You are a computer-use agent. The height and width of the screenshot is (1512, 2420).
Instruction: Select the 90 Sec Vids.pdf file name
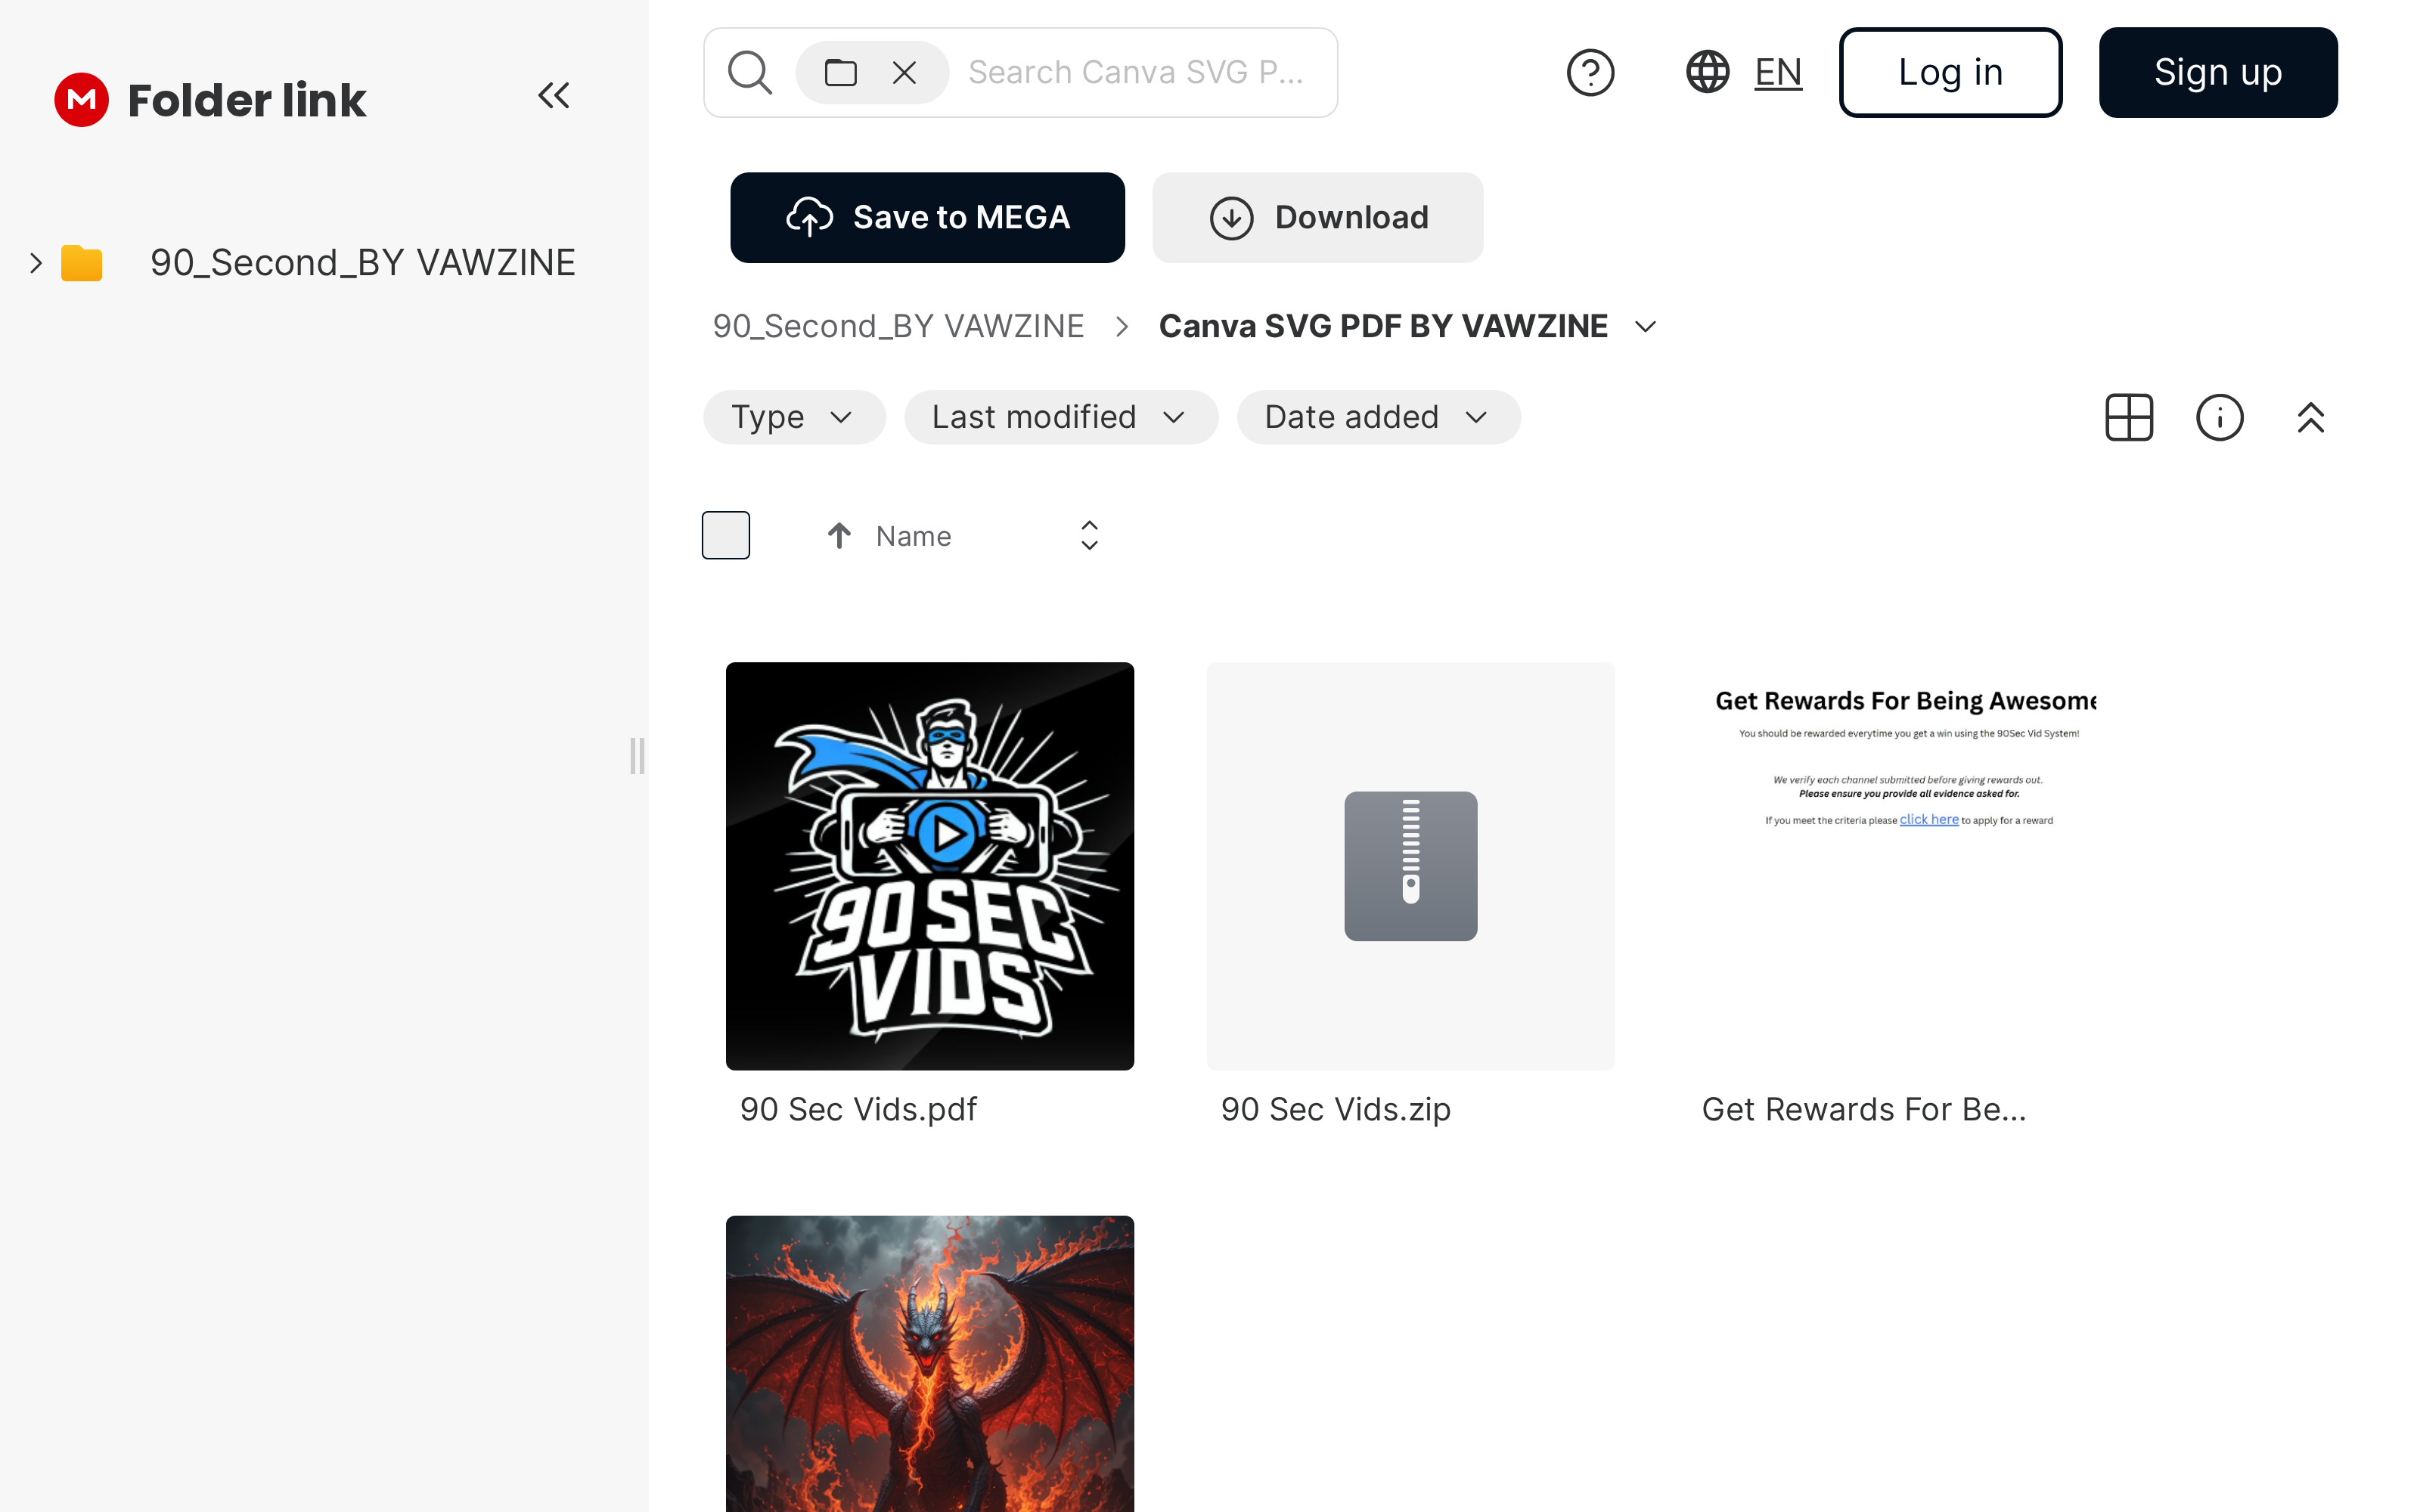click(x=858, y=1109)
